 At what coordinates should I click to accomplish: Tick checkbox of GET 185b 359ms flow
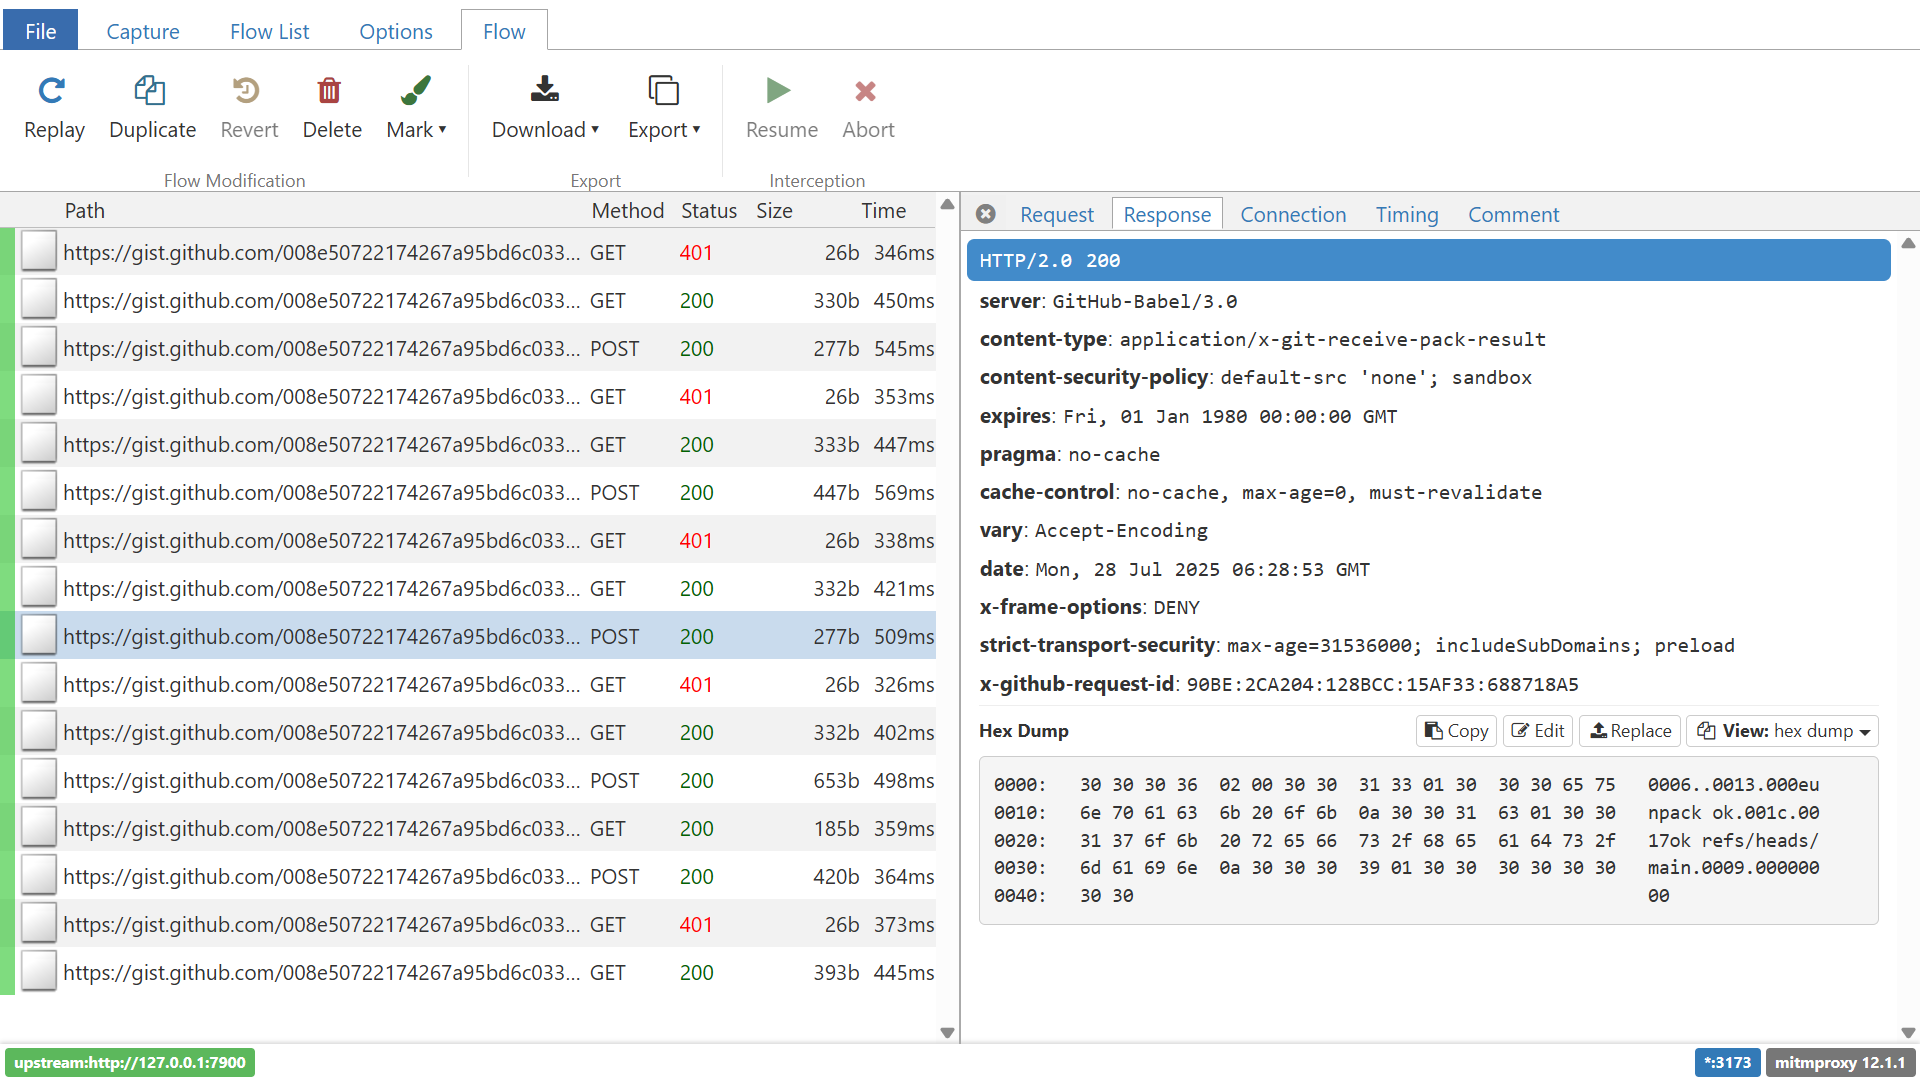[x=39, y=828]
